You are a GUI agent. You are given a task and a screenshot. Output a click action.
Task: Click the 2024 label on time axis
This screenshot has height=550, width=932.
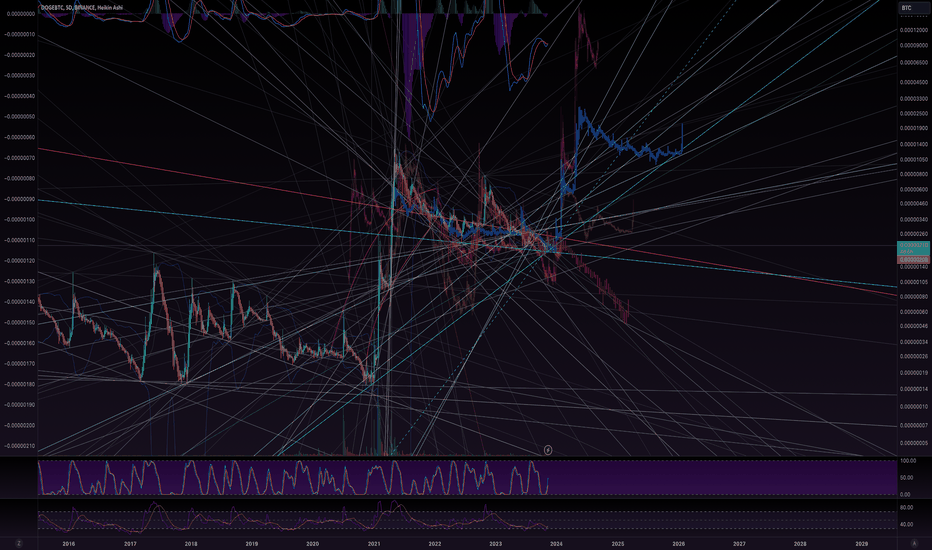(x=556, y=543)
